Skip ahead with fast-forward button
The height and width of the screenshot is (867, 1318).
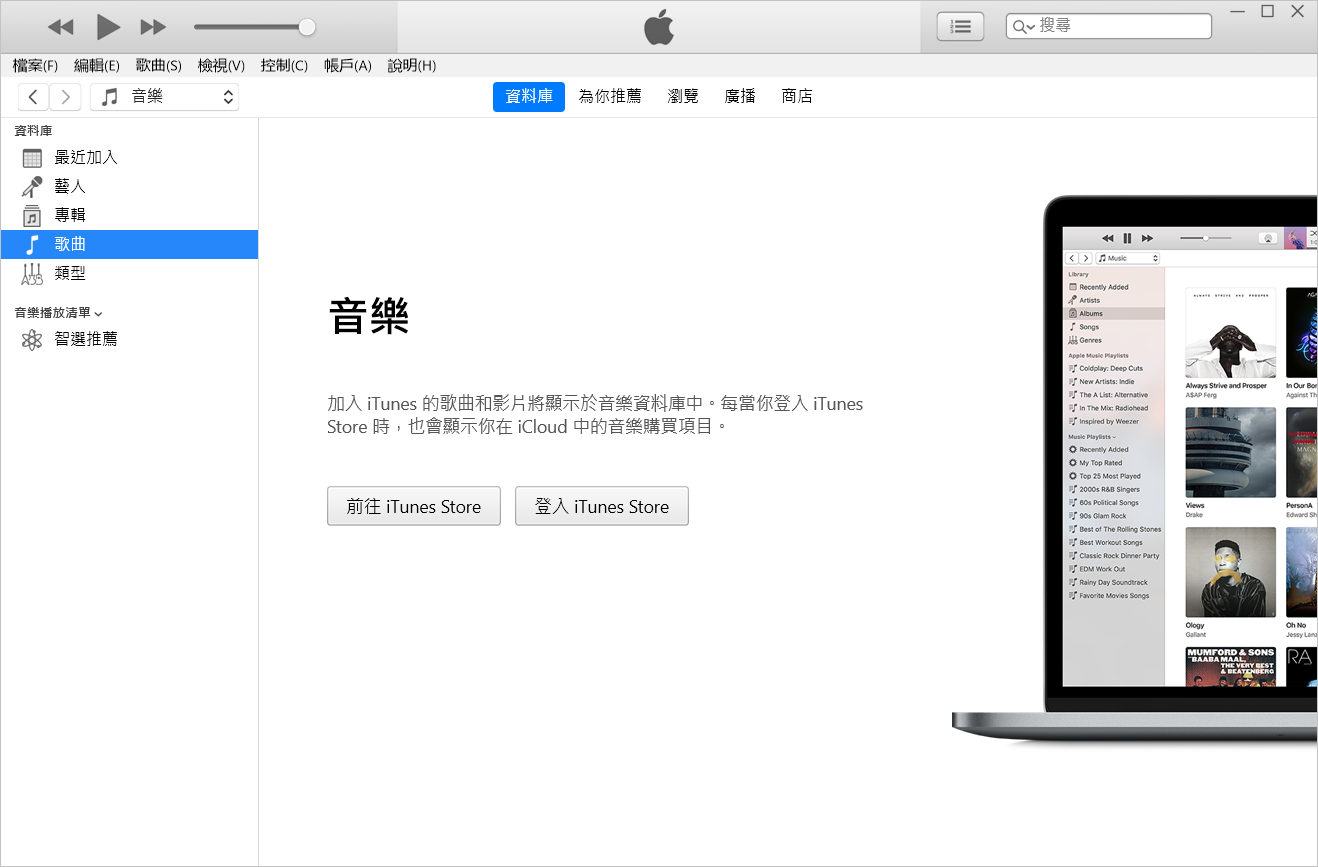click(x=153, y=27)
